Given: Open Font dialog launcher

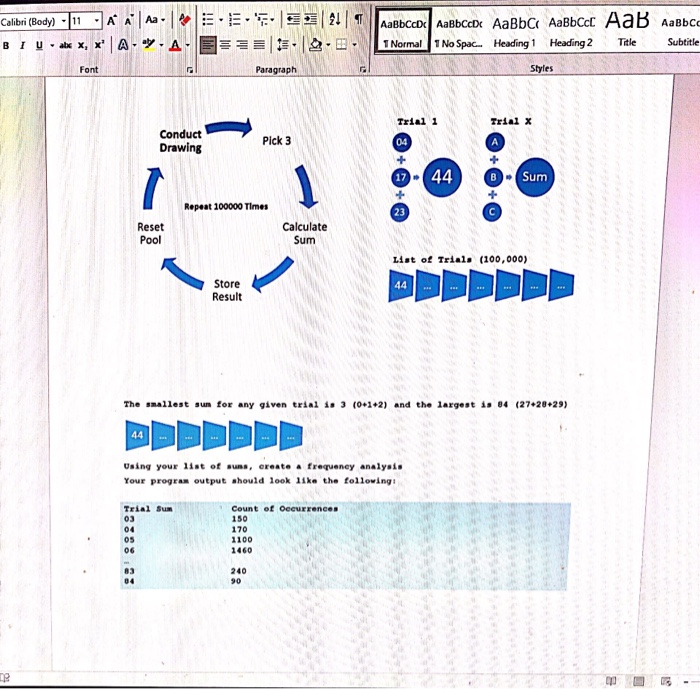Looking at the screenshot, I should point(190,70).
